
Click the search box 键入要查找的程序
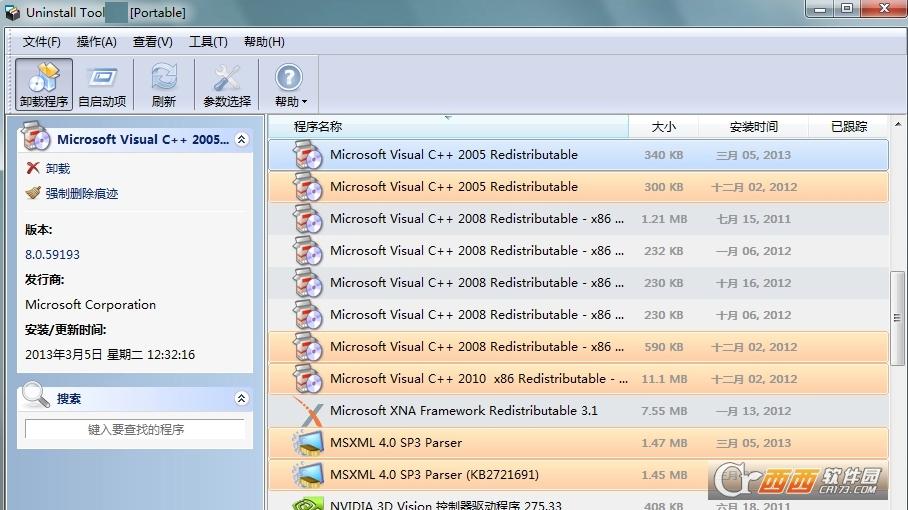[x=135, y=430]
